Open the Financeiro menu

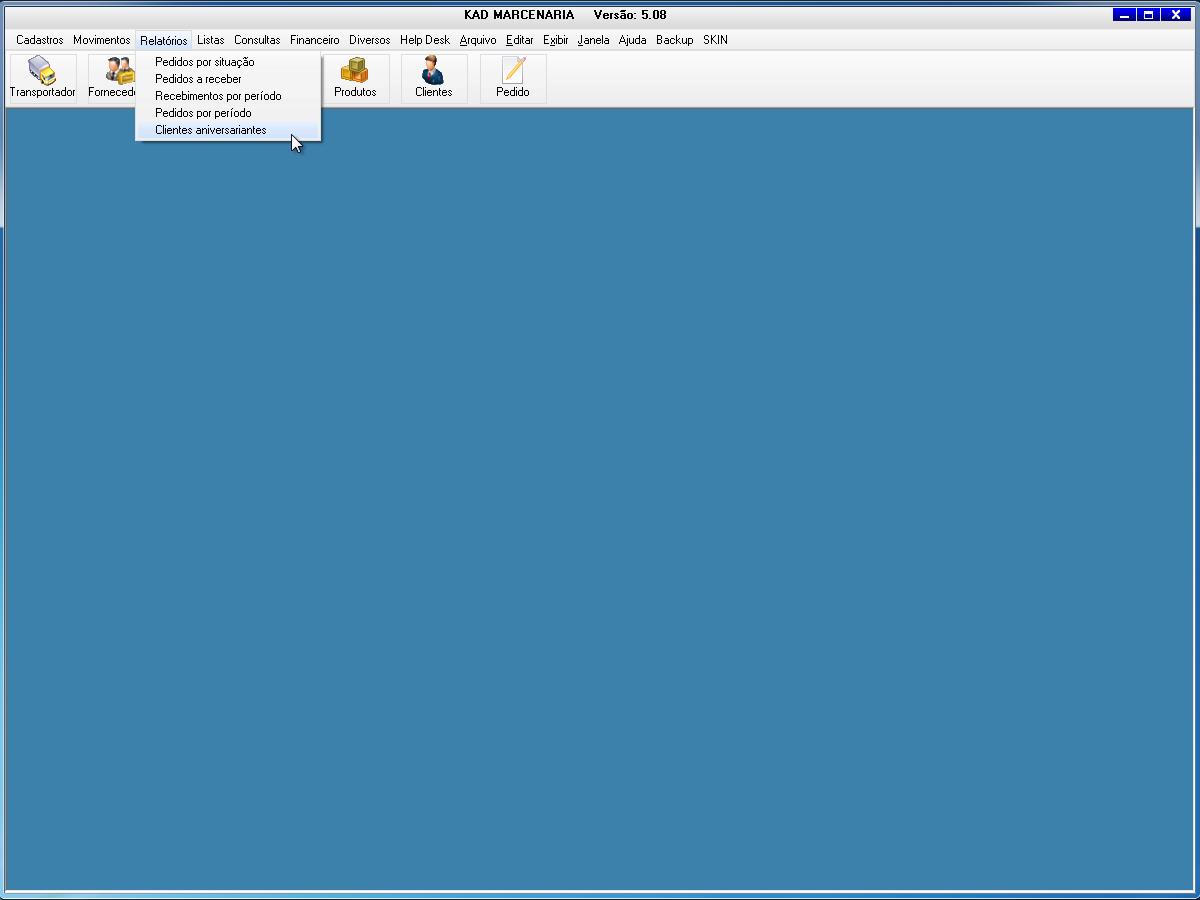click(315, 40)
